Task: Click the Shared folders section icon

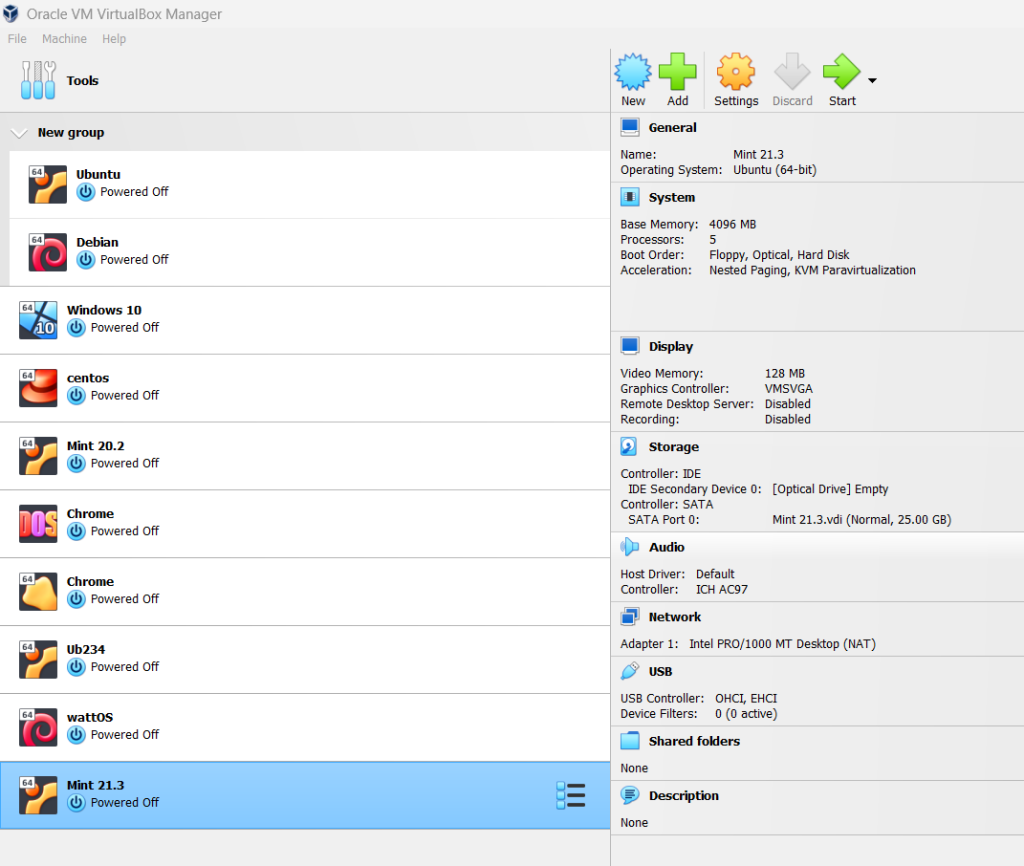Action: (x=630, y=741)
